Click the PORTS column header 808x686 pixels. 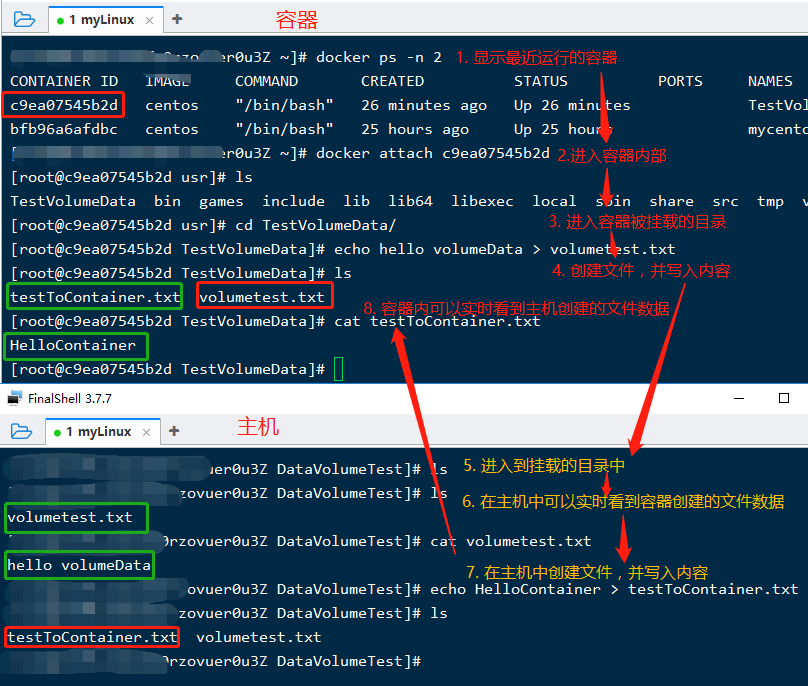[x=680, y=81]
